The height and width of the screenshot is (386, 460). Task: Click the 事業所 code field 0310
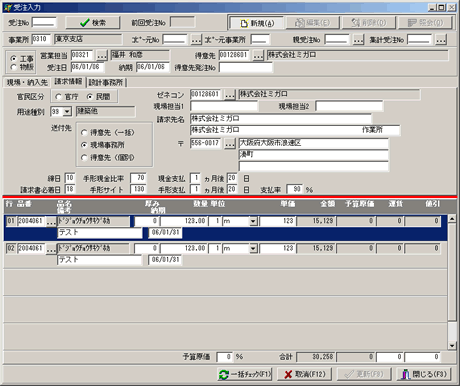click(41, 39)
